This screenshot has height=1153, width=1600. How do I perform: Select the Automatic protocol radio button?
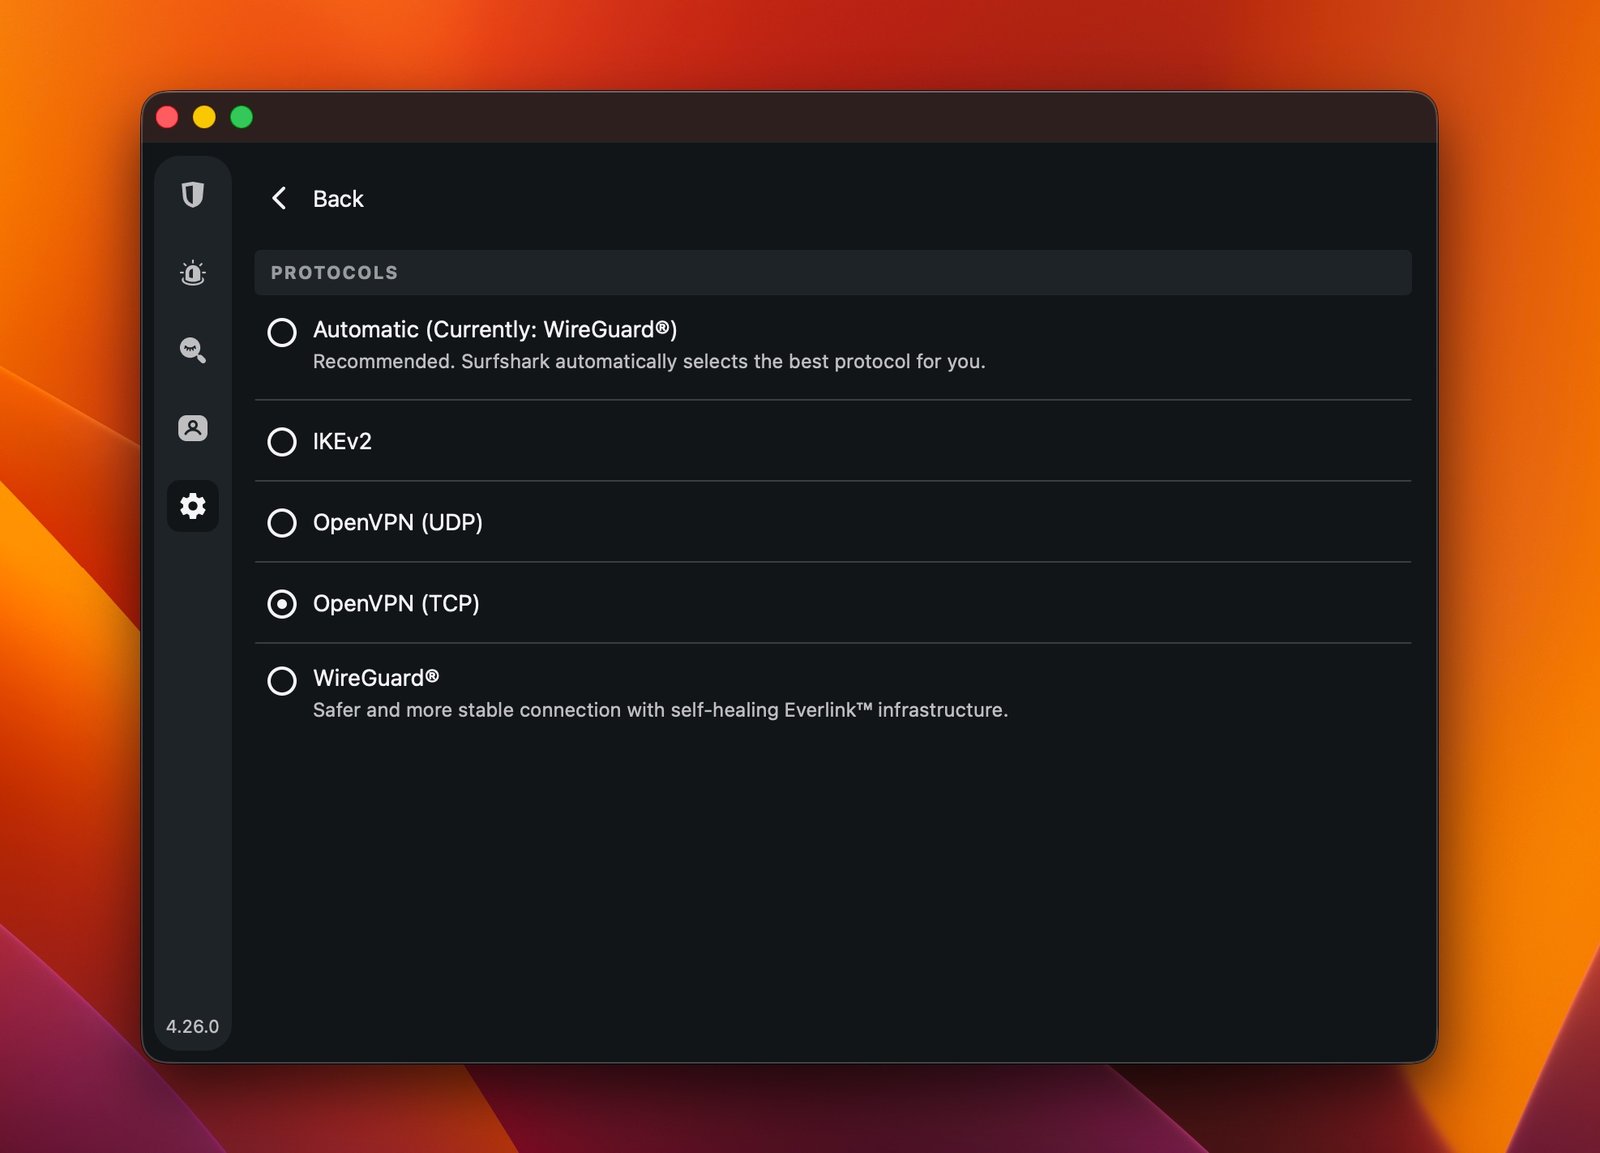coord(282,333)
